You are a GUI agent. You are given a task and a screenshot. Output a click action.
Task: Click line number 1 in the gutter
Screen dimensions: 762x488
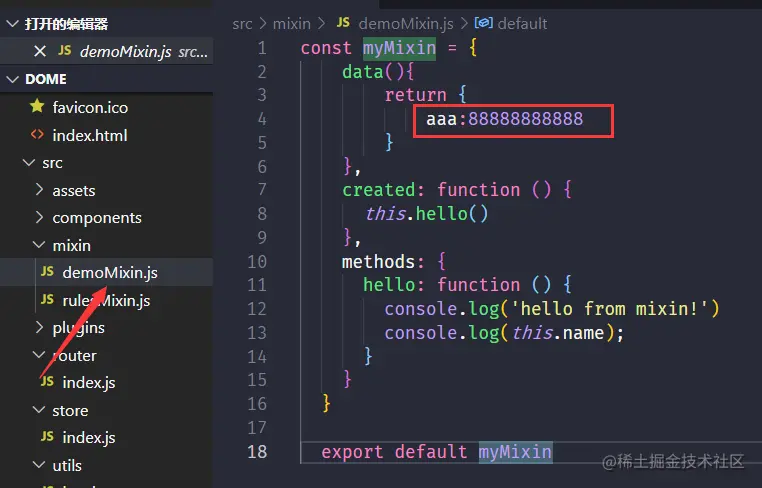tap(262, 48)
